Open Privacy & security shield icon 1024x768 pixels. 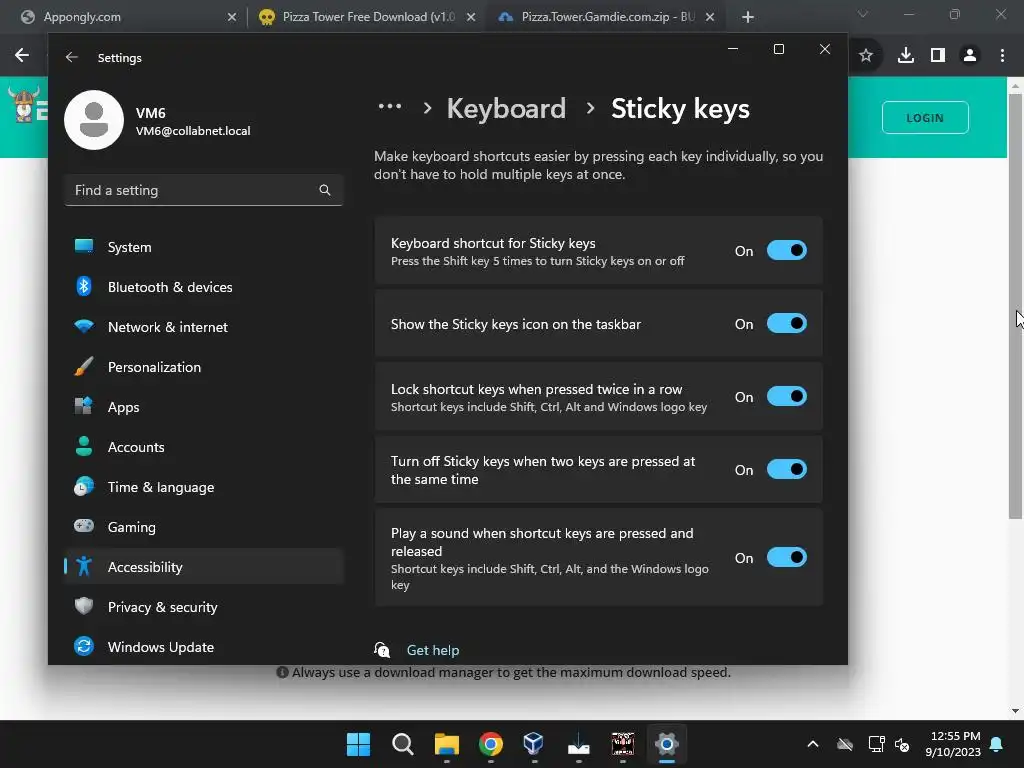point(84,606)
